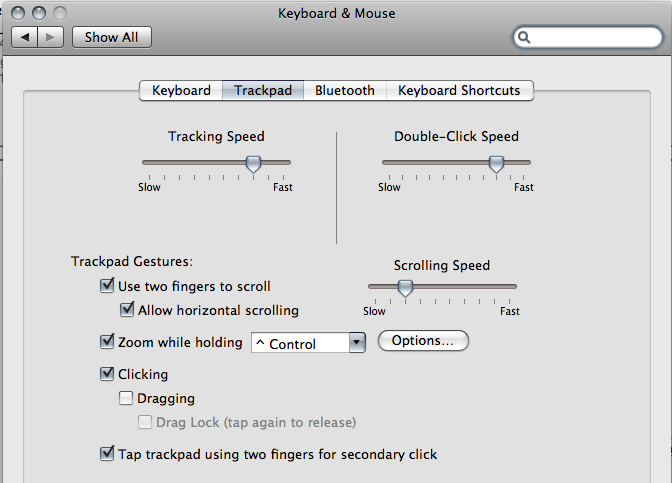The image size is (672, 483).
Task: Toggle Zoom while holding checkbox
Action: pos(107,342)
